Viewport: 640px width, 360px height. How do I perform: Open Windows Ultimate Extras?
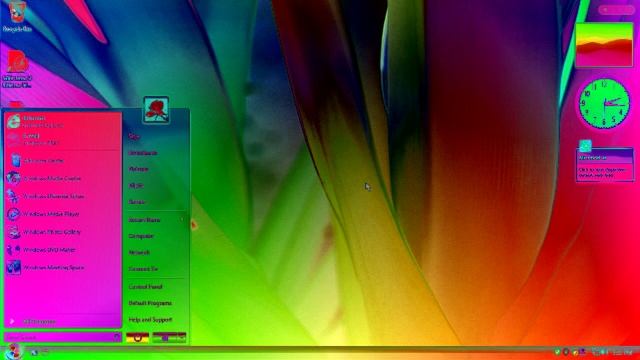[x=63, y=196]
